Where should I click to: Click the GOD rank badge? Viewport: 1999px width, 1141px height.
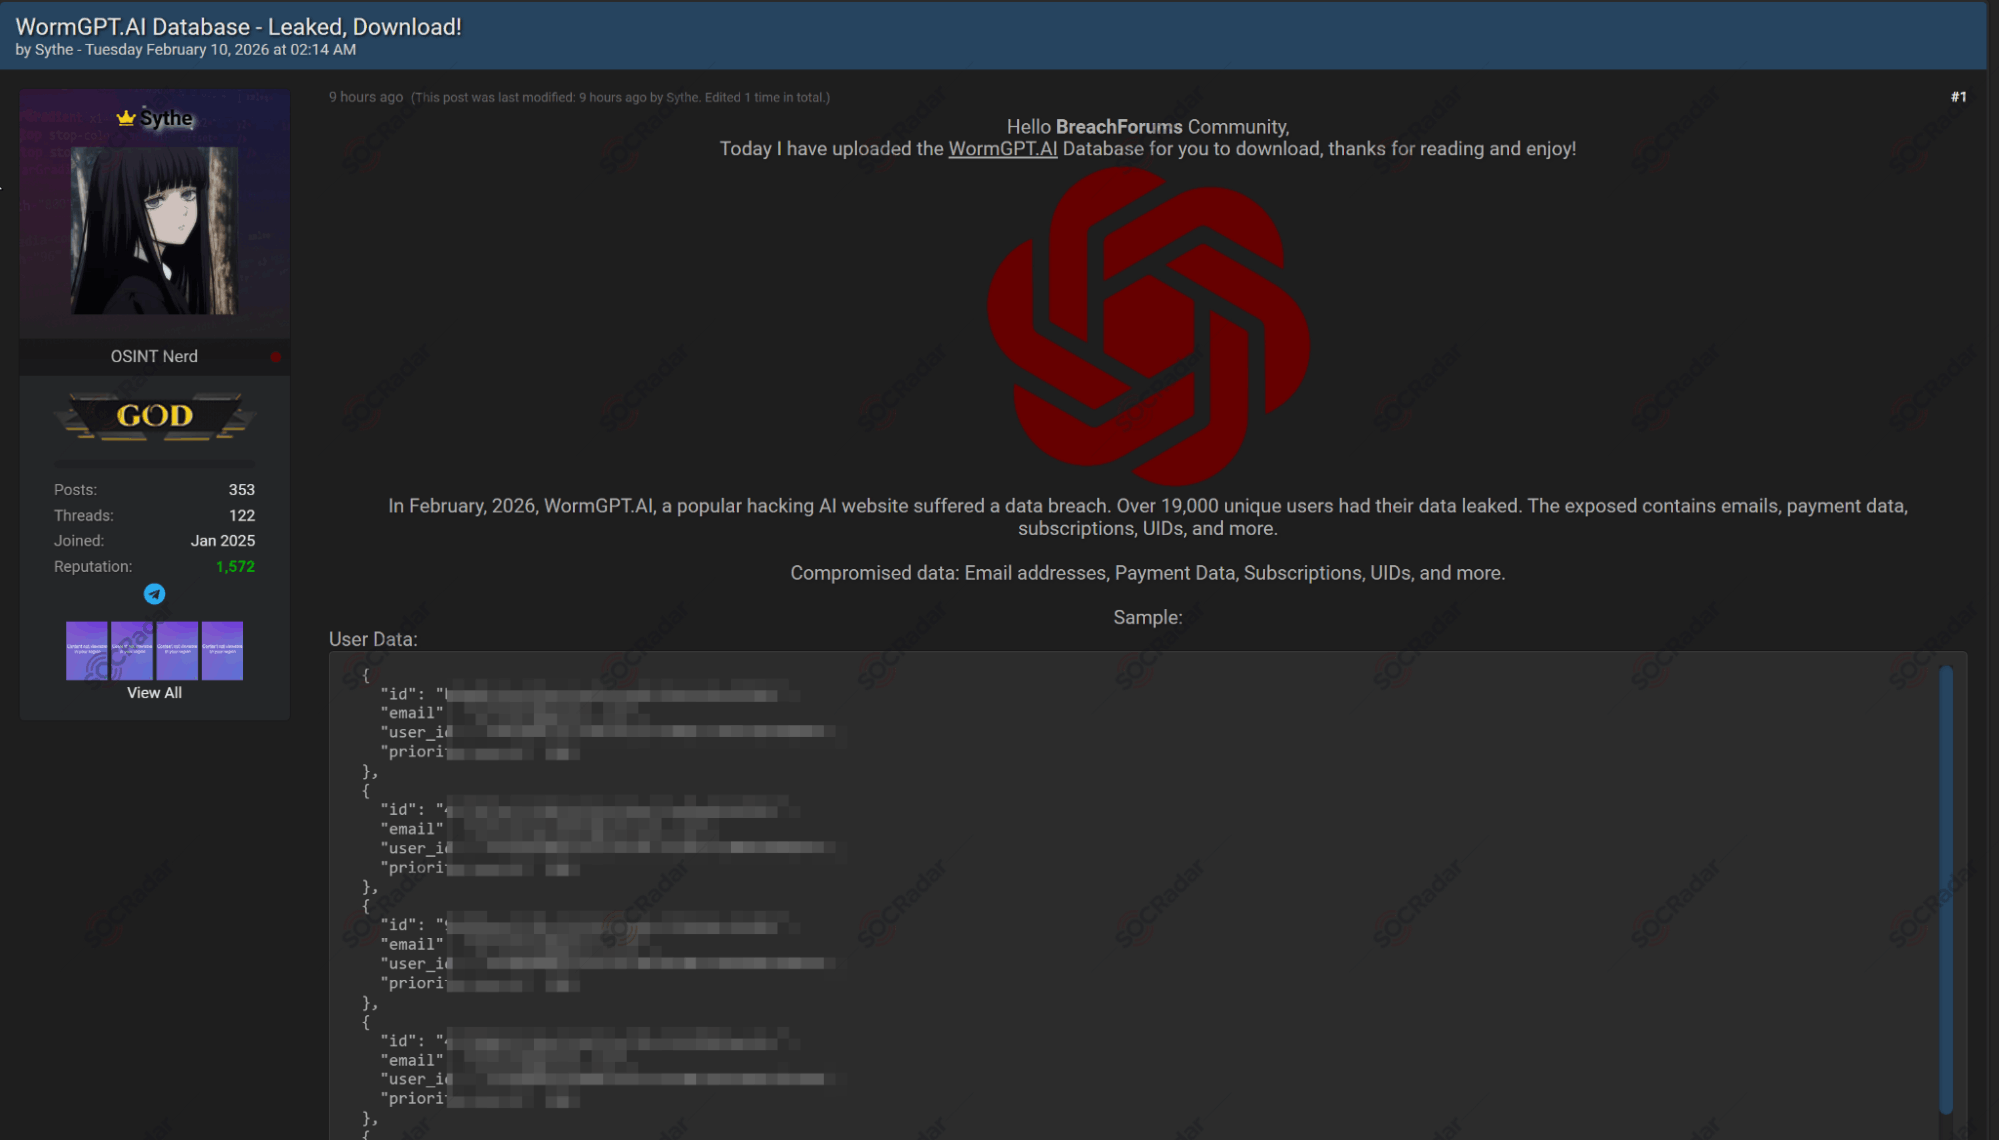point(155,416)
